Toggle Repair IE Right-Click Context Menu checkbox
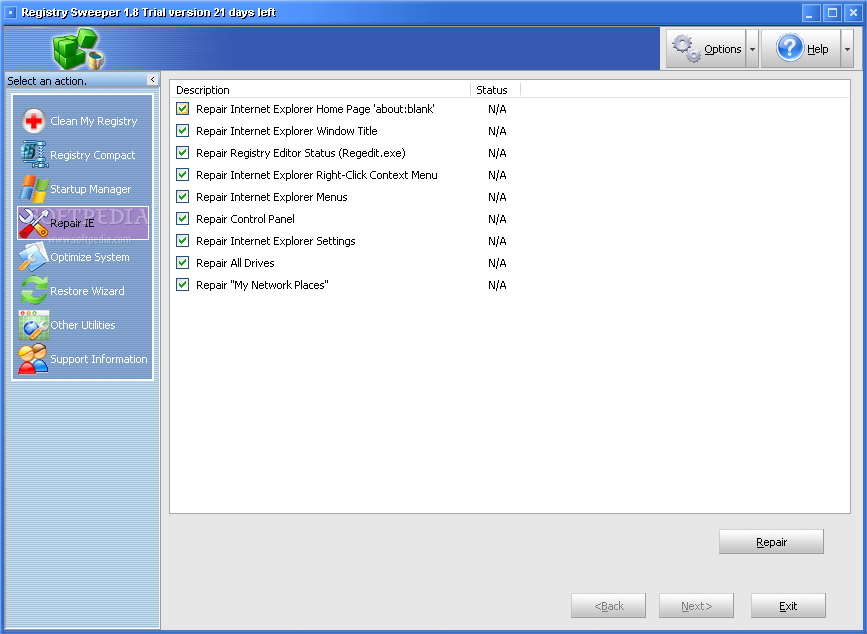 pos(182,175)
